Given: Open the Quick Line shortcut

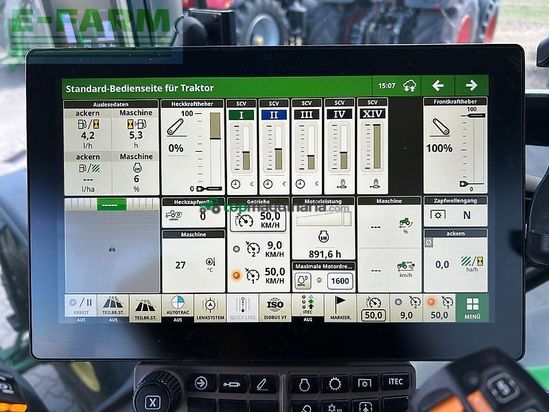Looking at the screenshot, I should pyautogui.click(x=242, y=308).
